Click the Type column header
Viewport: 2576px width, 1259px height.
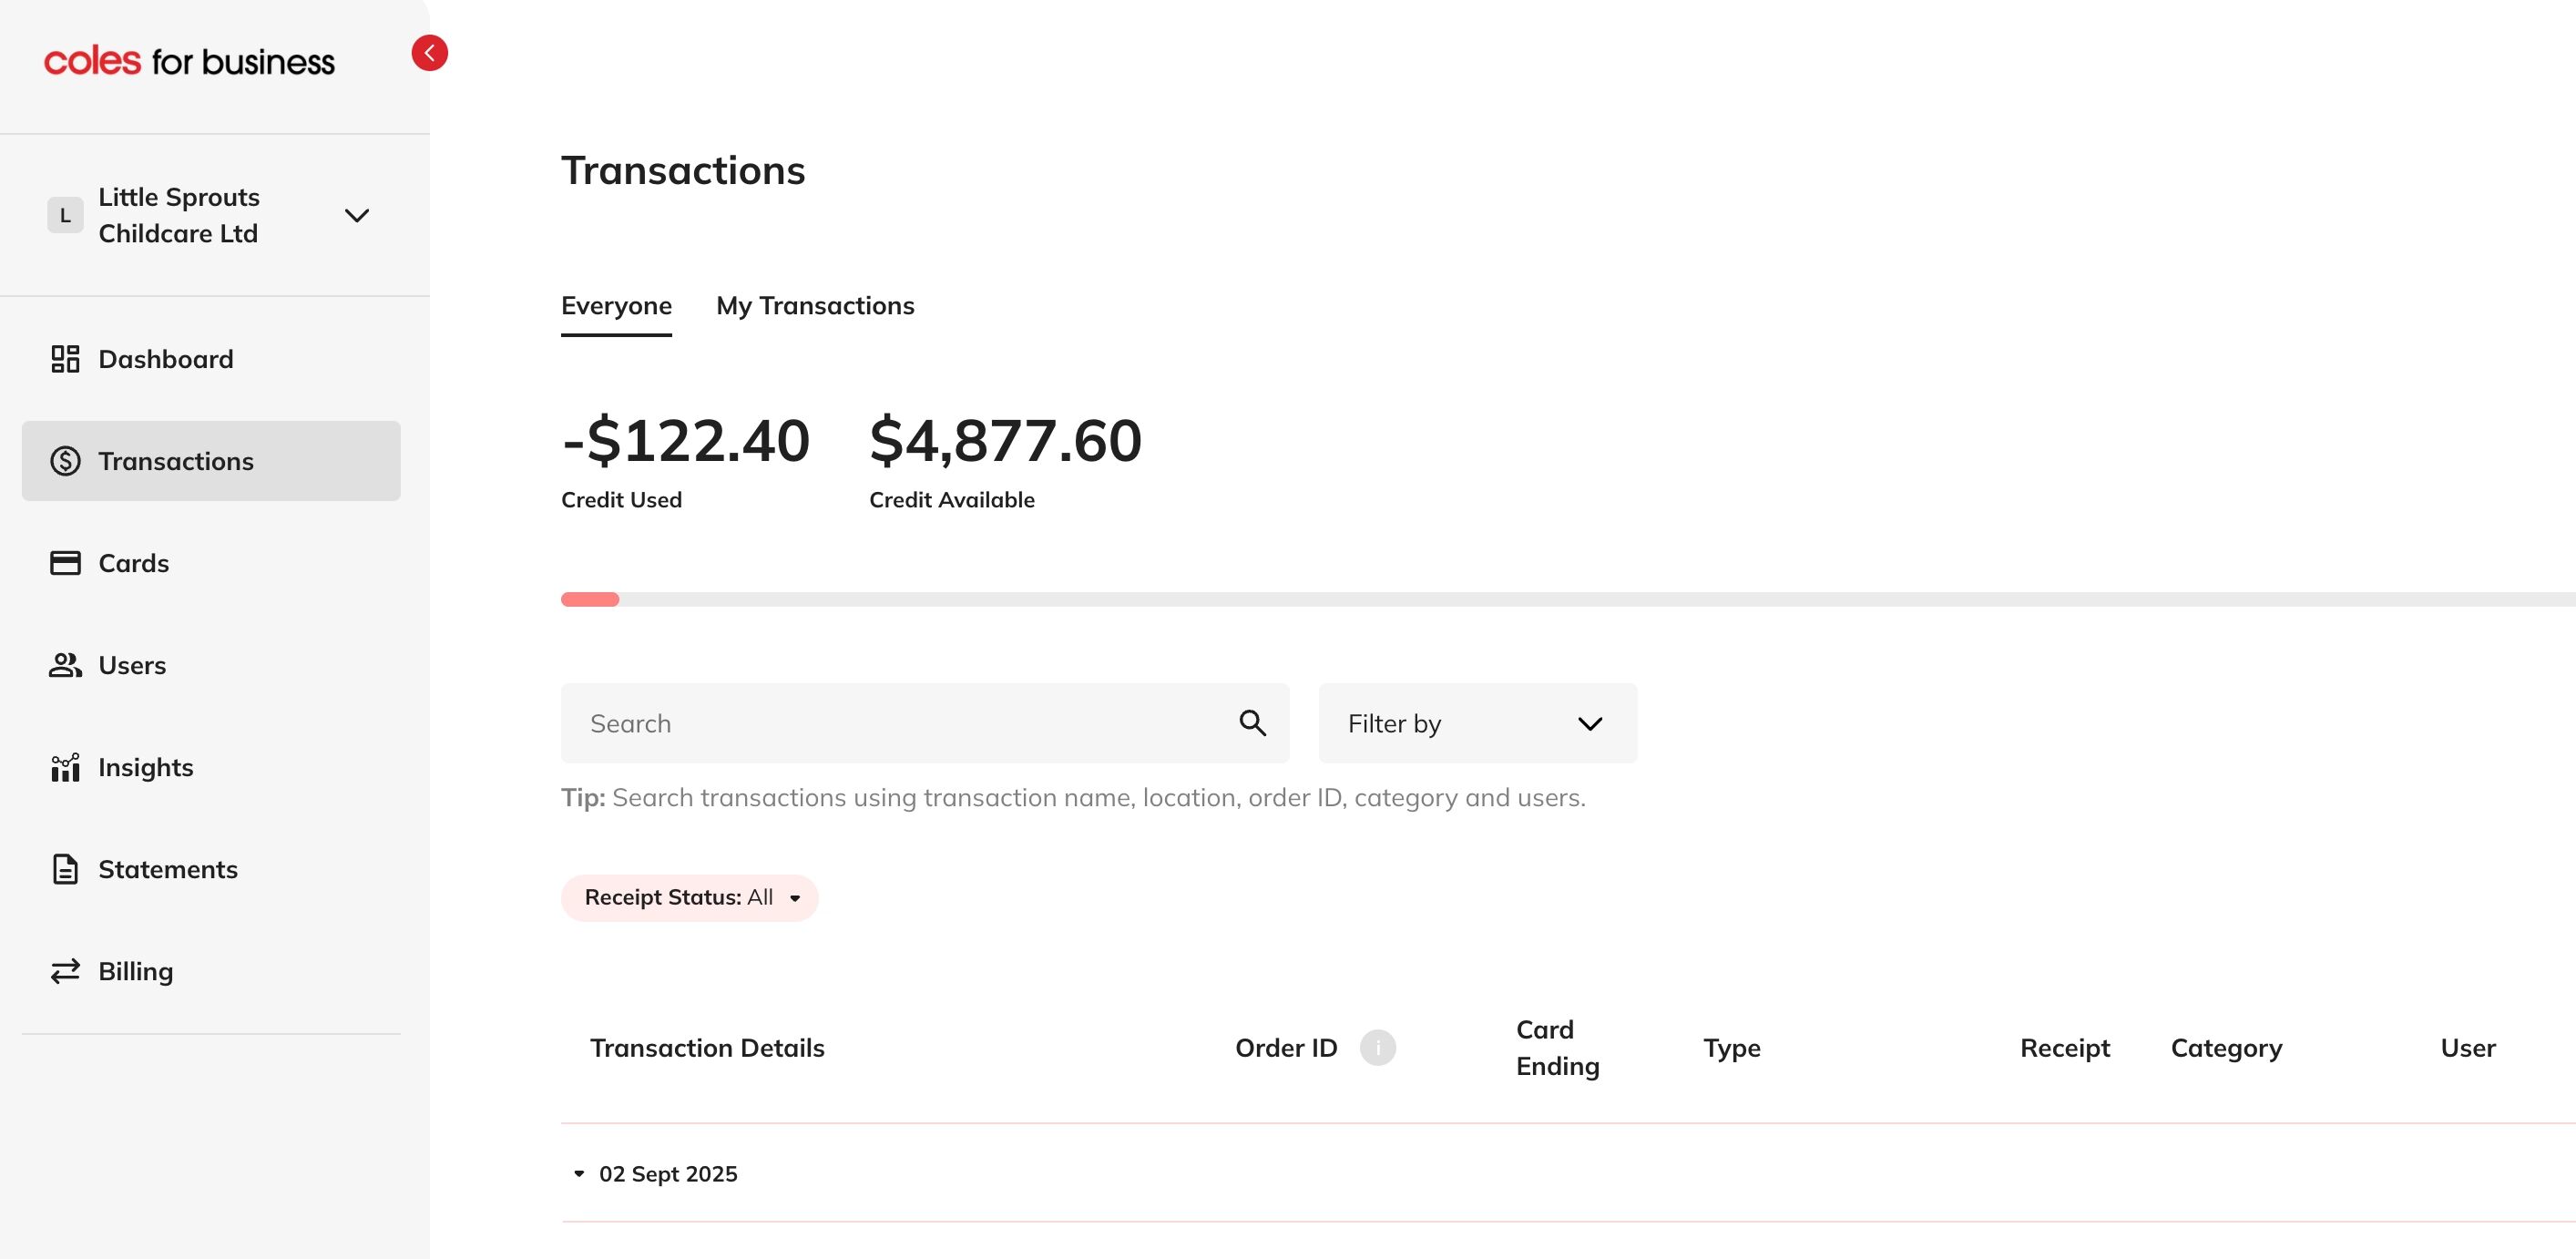pos(1732,1047)
